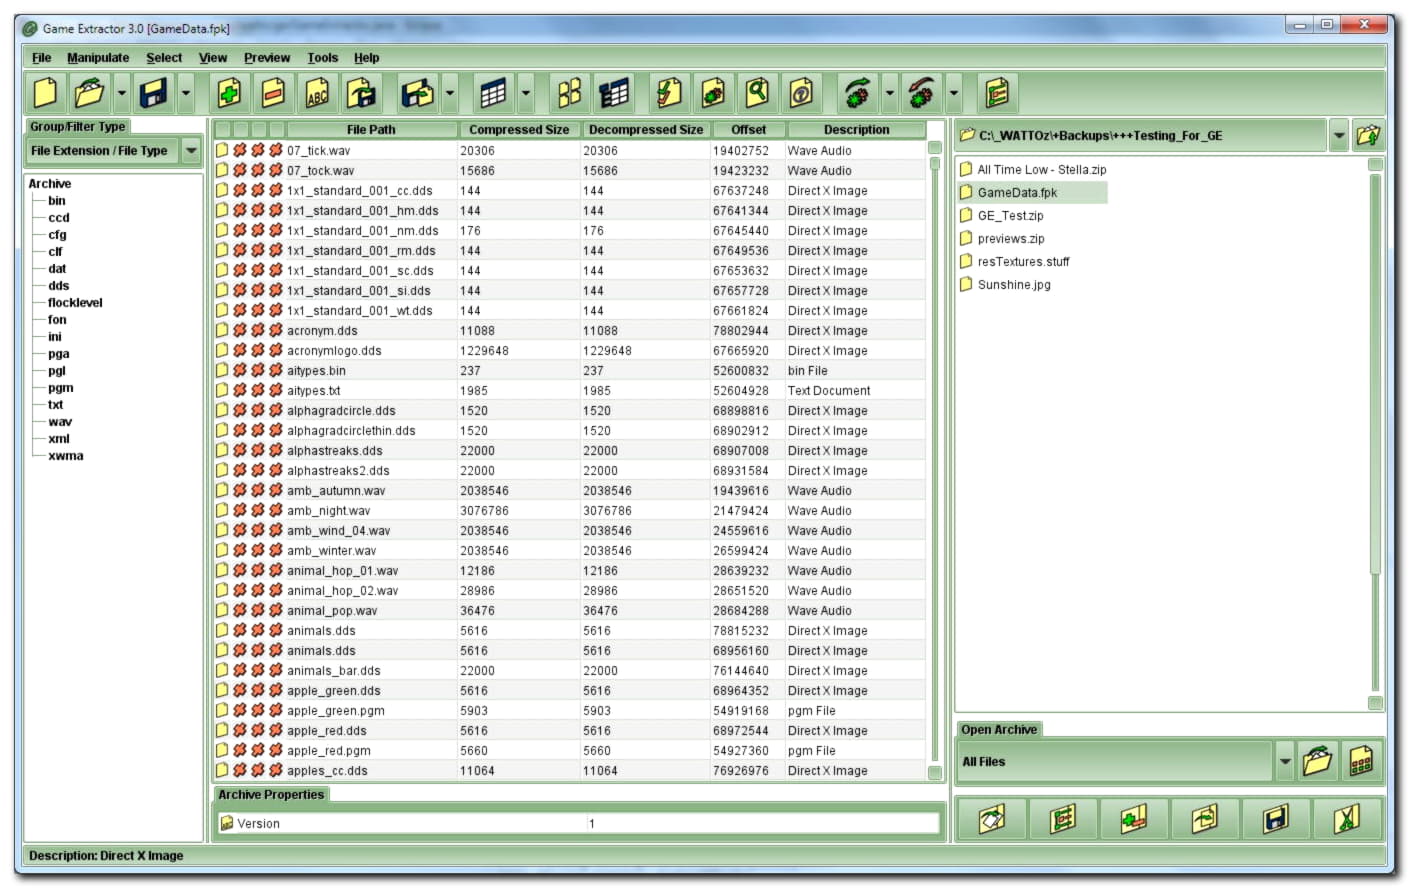Click the Open Archive folder icon in toolbar

[90, 93]
